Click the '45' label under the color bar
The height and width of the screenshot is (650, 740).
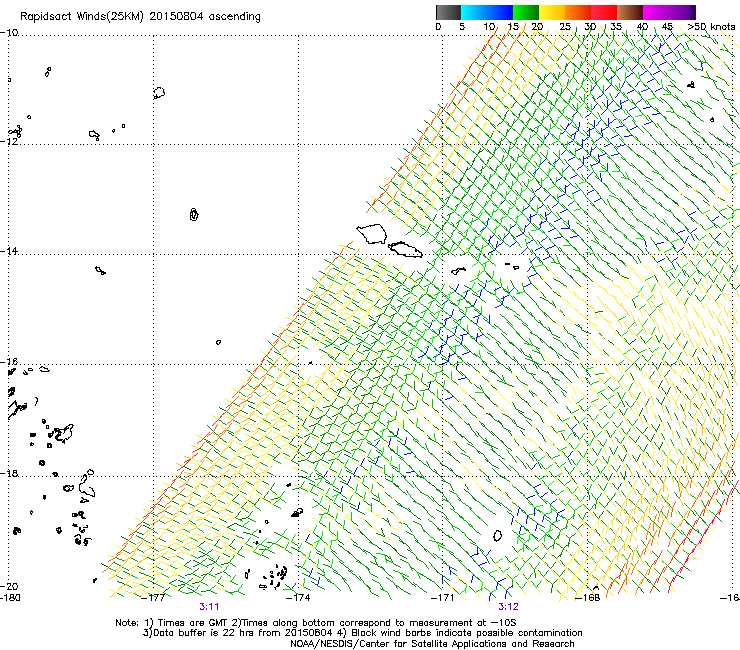[x=667, y=27]
